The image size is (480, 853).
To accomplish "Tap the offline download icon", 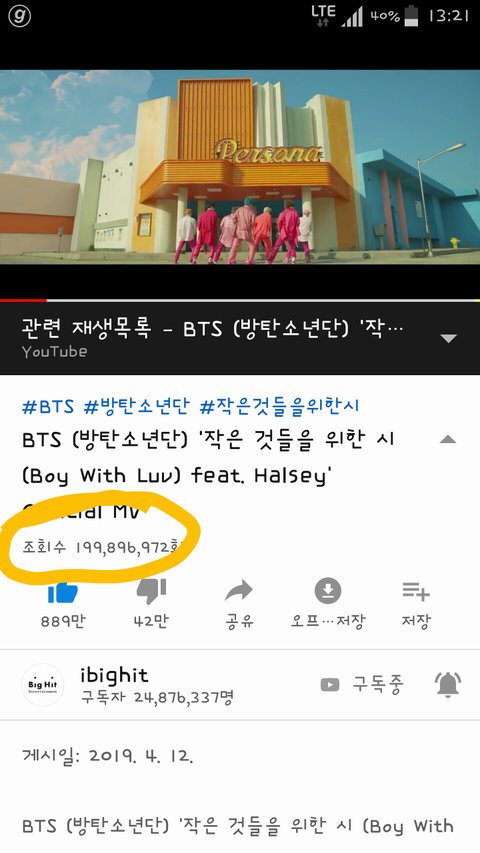I will pos(328,591).
